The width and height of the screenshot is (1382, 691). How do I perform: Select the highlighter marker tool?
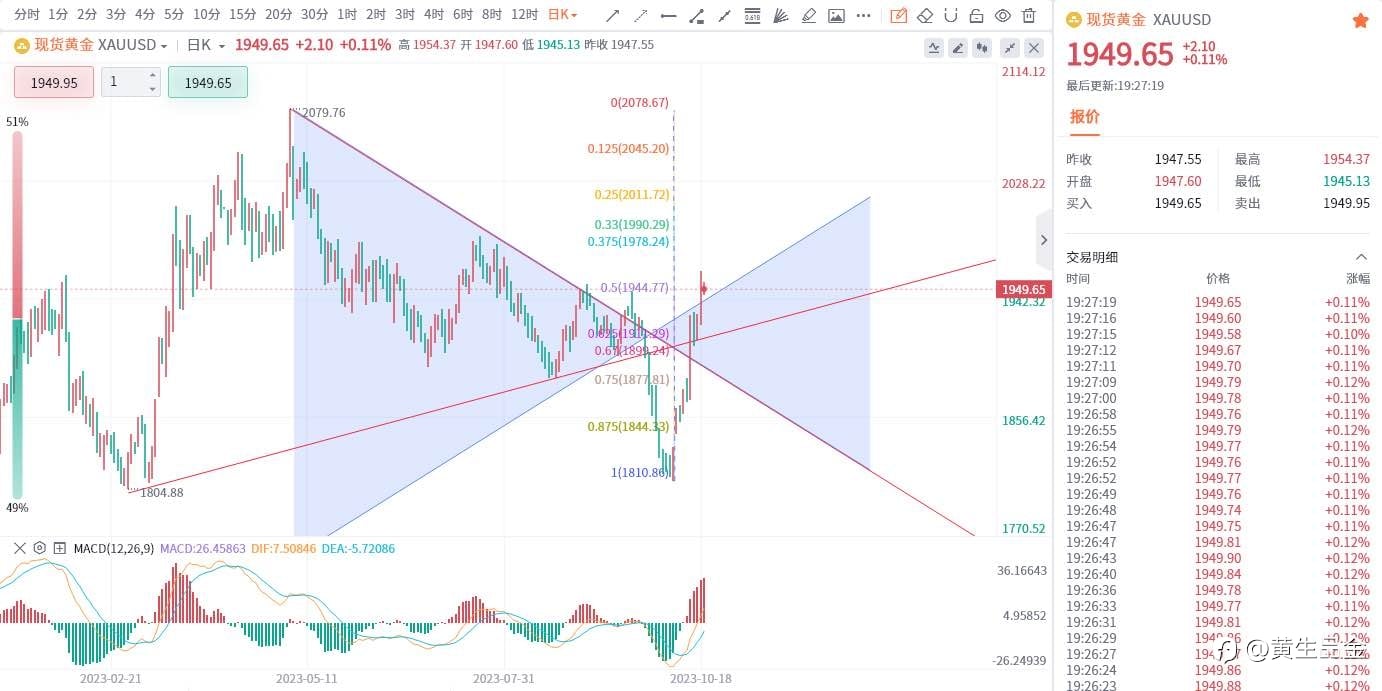[809, 15]
